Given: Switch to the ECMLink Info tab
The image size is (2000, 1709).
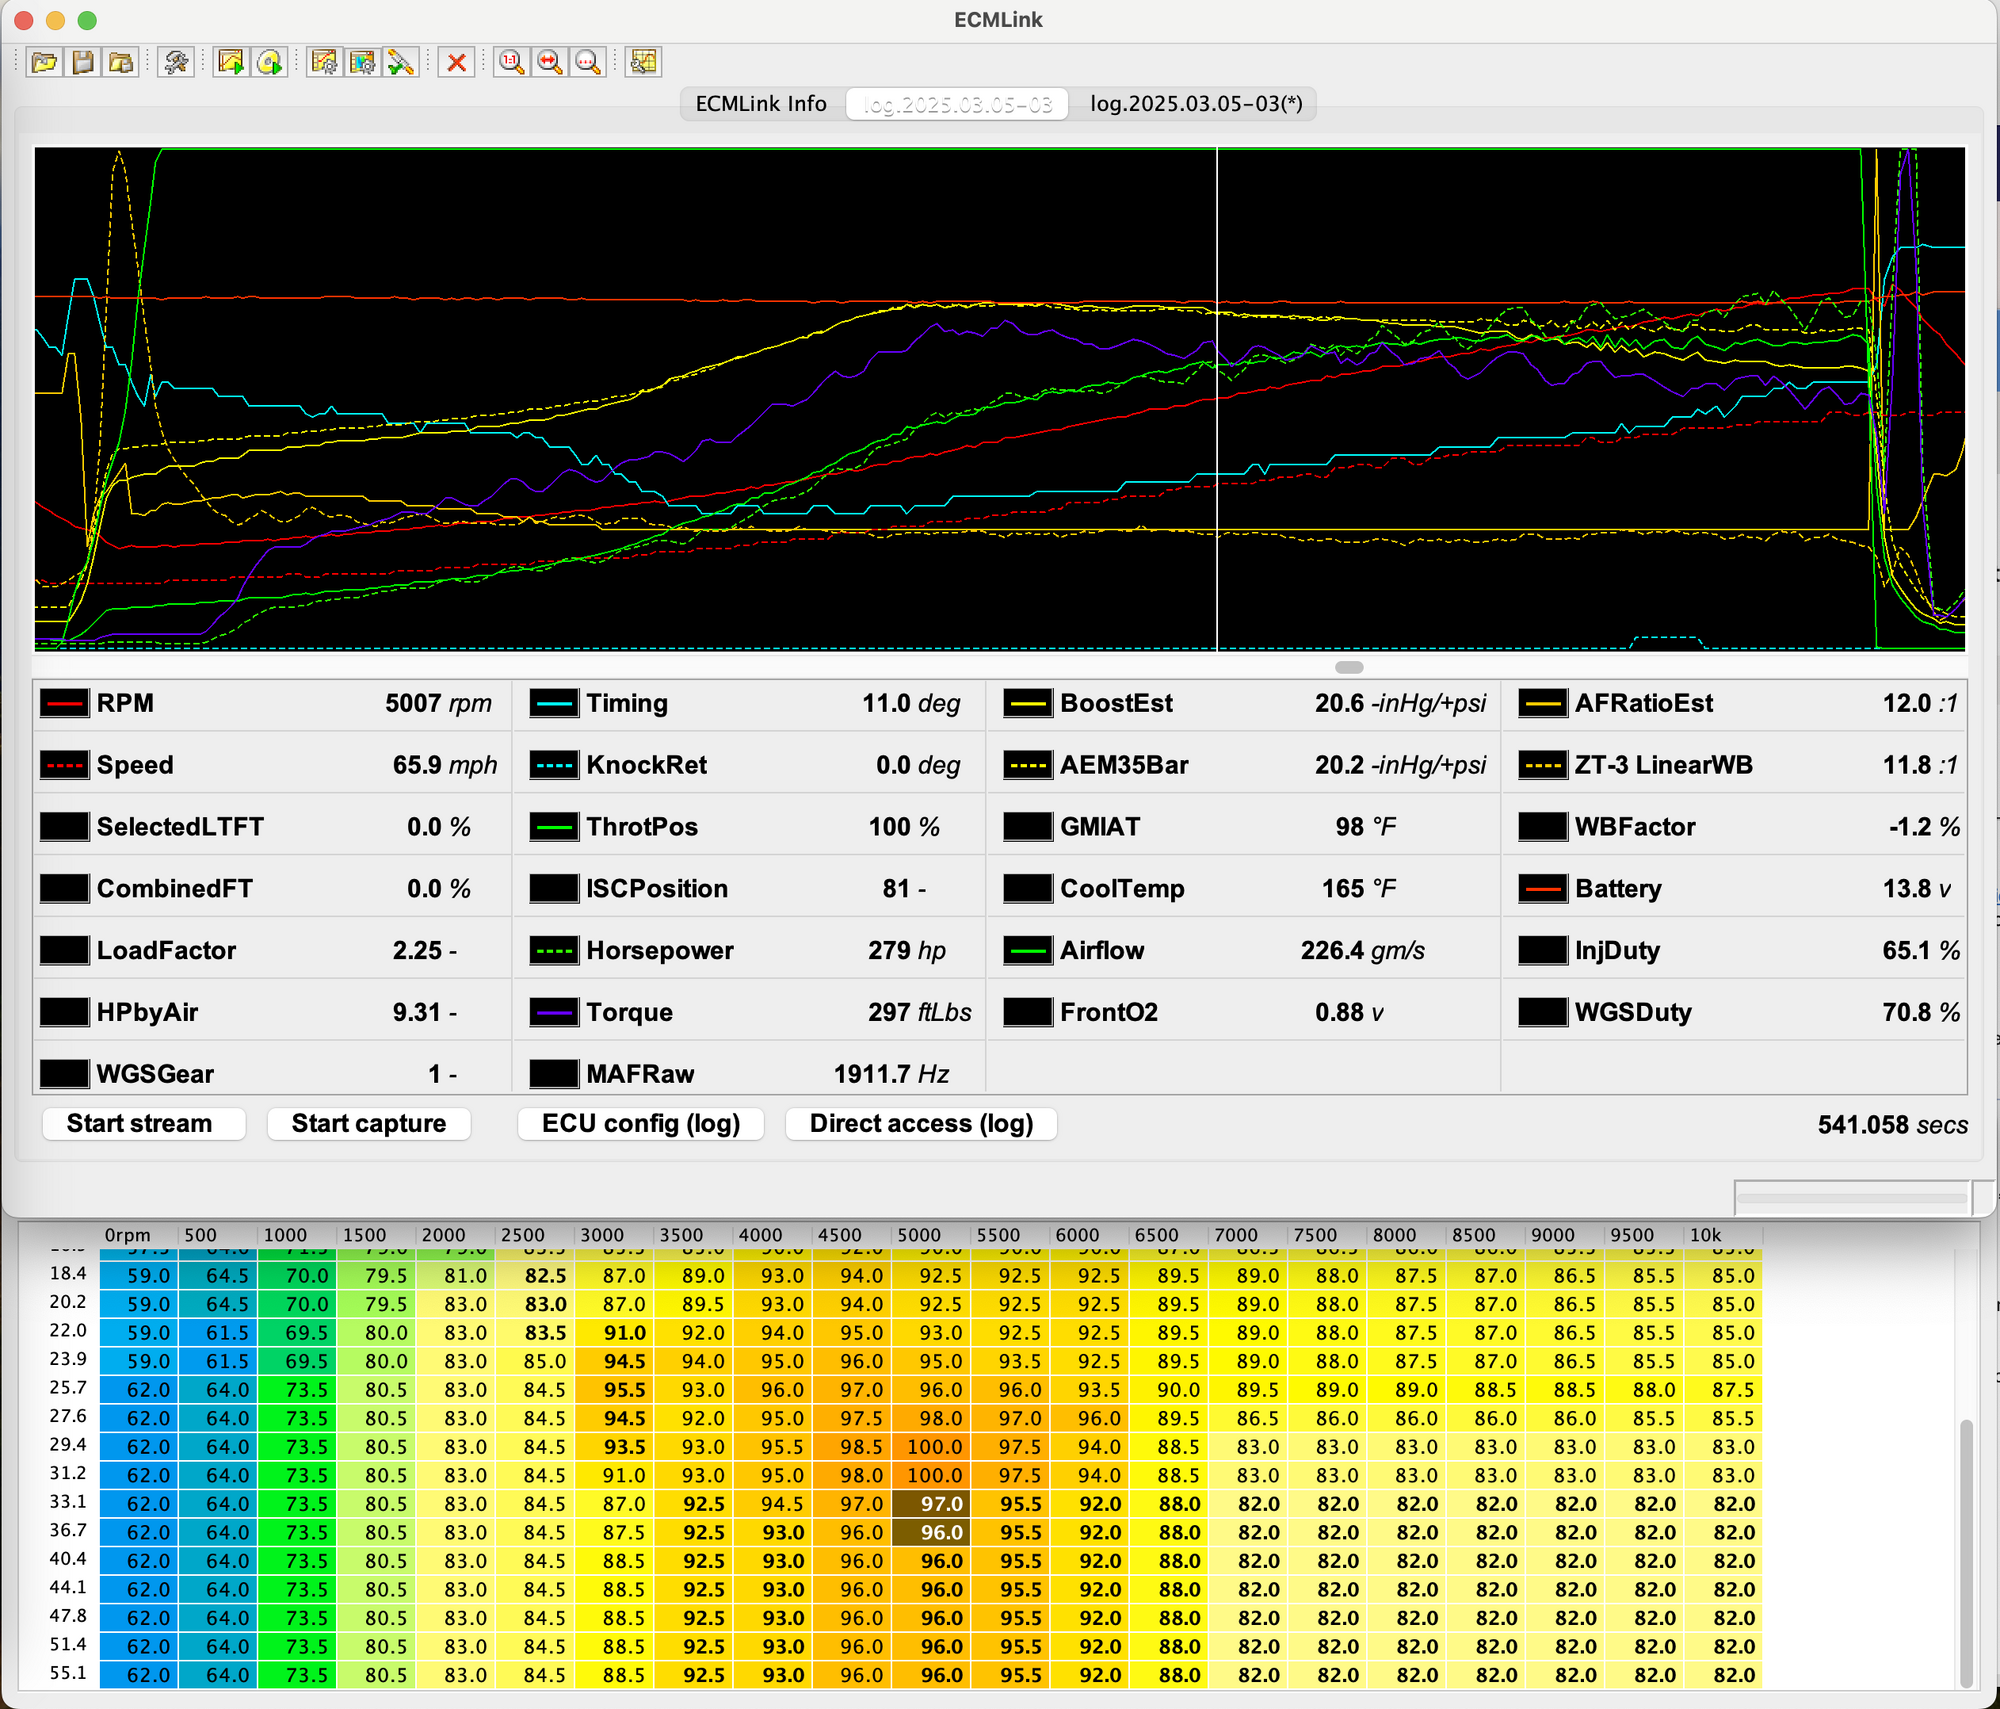Looking at the screenshot, I should pyautogui.click(x=762, y=104).
